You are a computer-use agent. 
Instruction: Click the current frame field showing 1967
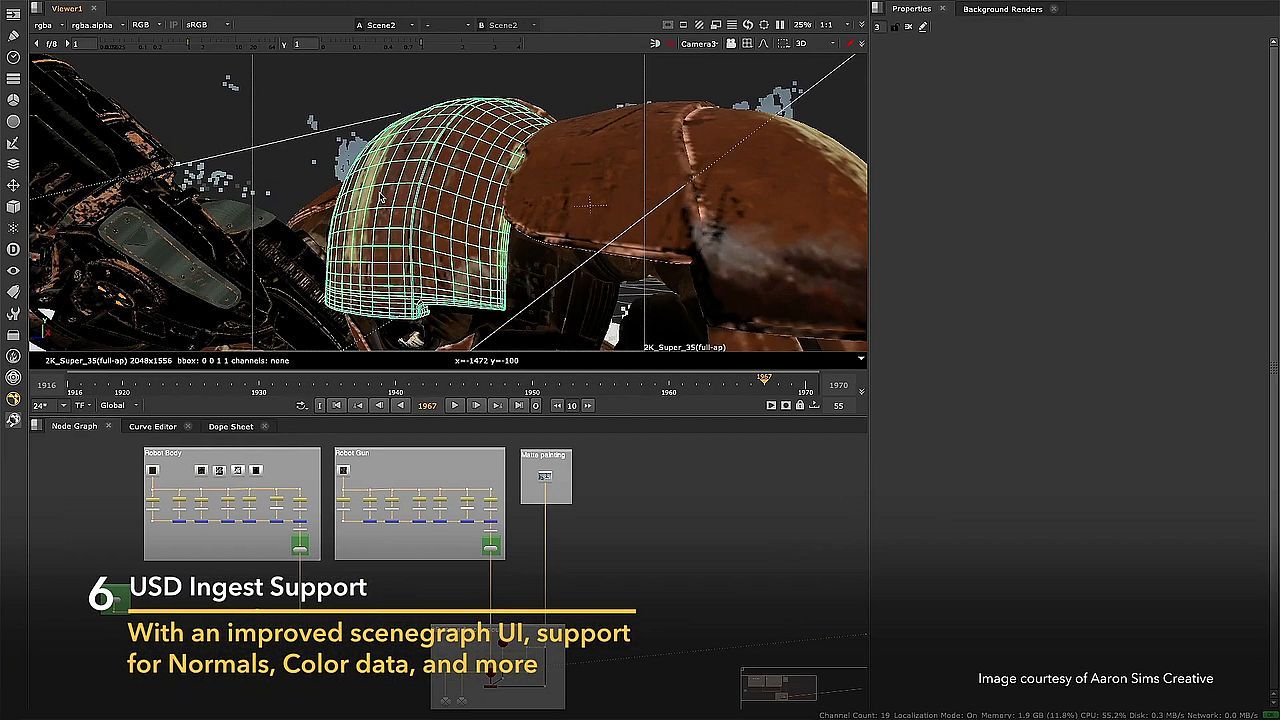coord(427,406)
